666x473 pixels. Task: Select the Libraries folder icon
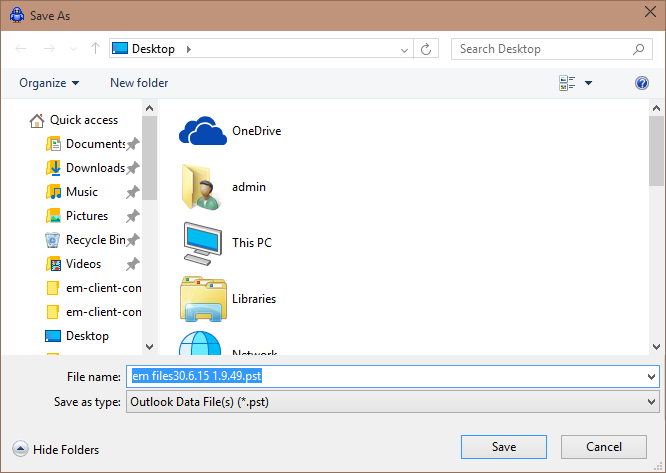point(203,298)
